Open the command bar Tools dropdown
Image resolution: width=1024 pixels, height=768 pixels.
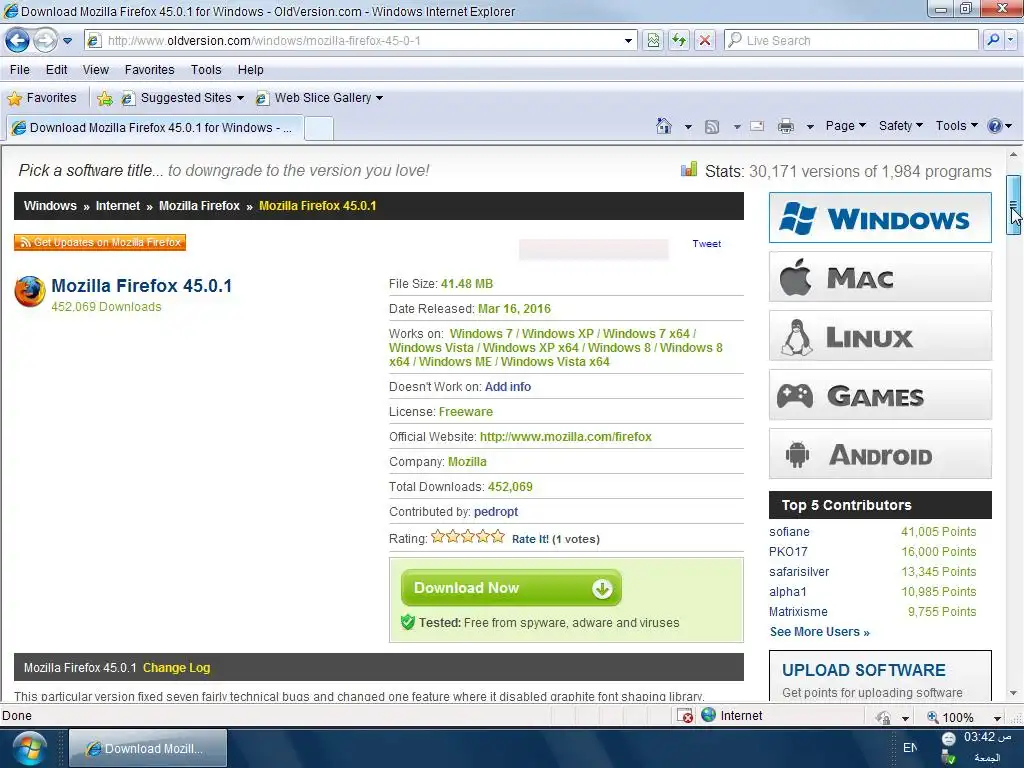pos(956,126)
